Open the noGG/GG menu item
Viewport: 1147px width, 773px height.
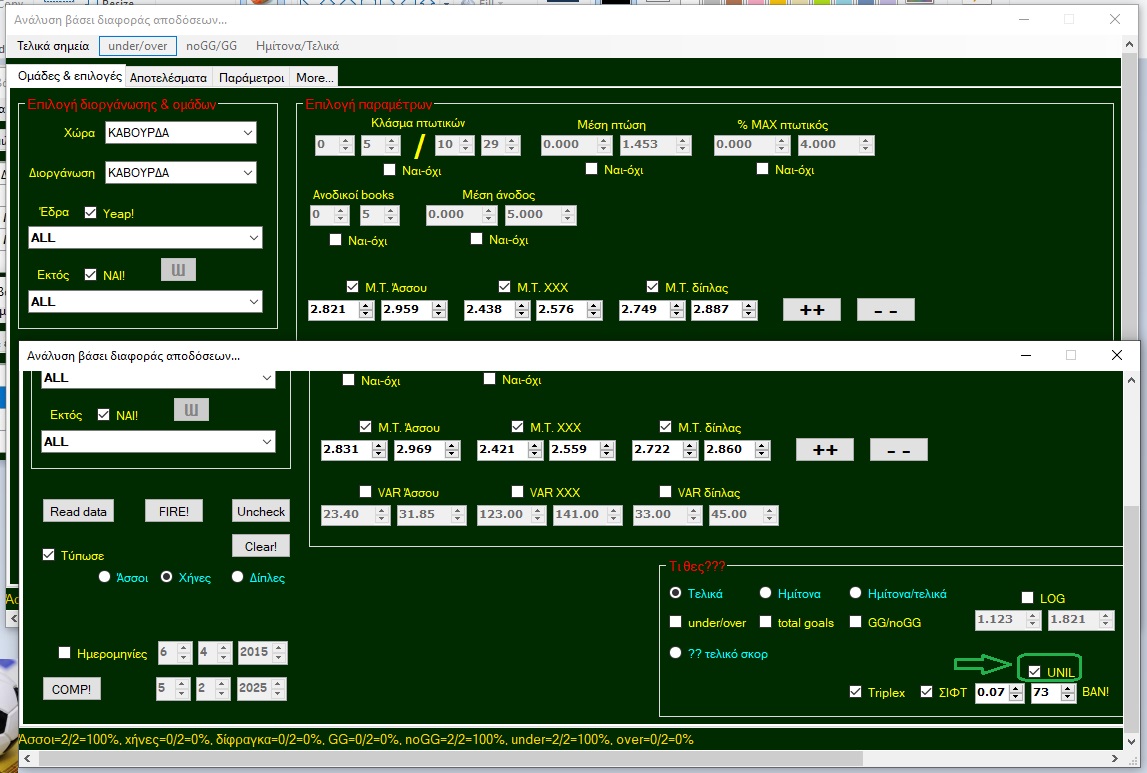tap(212, 46)
